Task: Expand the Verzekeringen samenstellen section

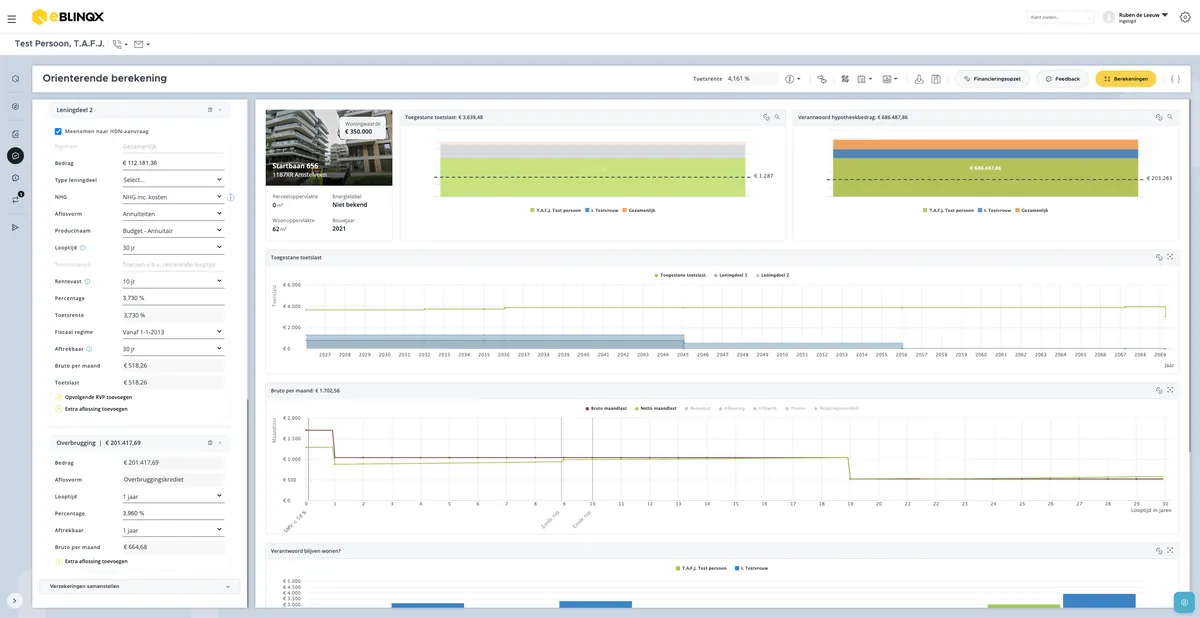Action: tap(140, 586)
